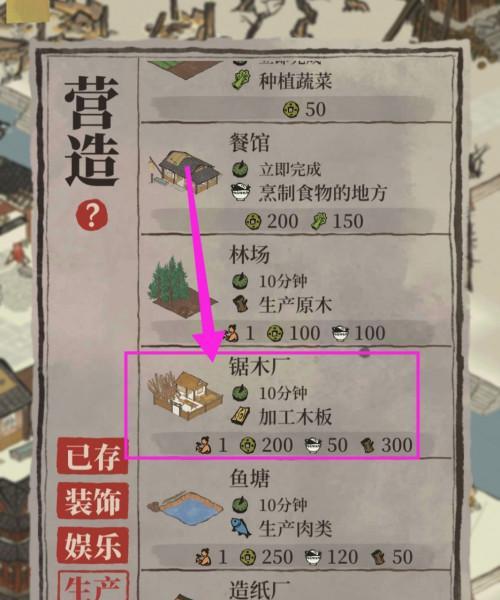Switch to the 已存 tab

point(92,456)
